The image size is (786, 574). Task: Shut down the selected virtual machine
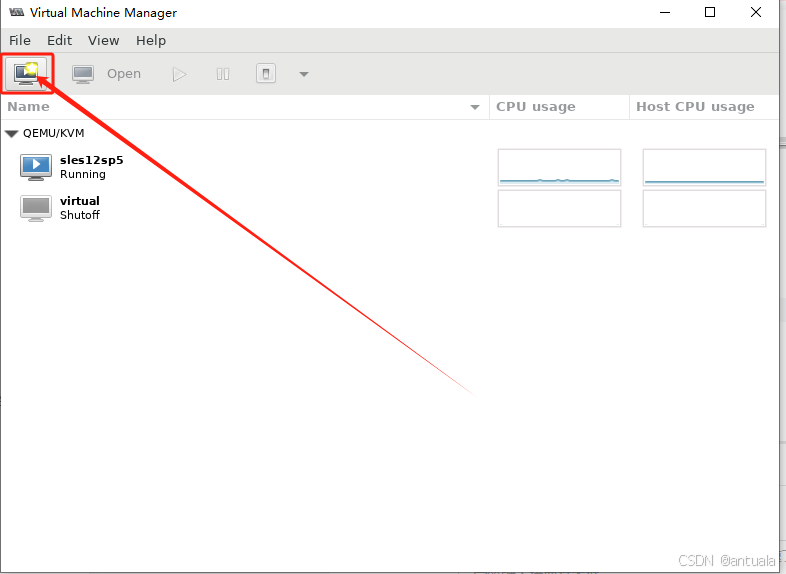[266, 74]
